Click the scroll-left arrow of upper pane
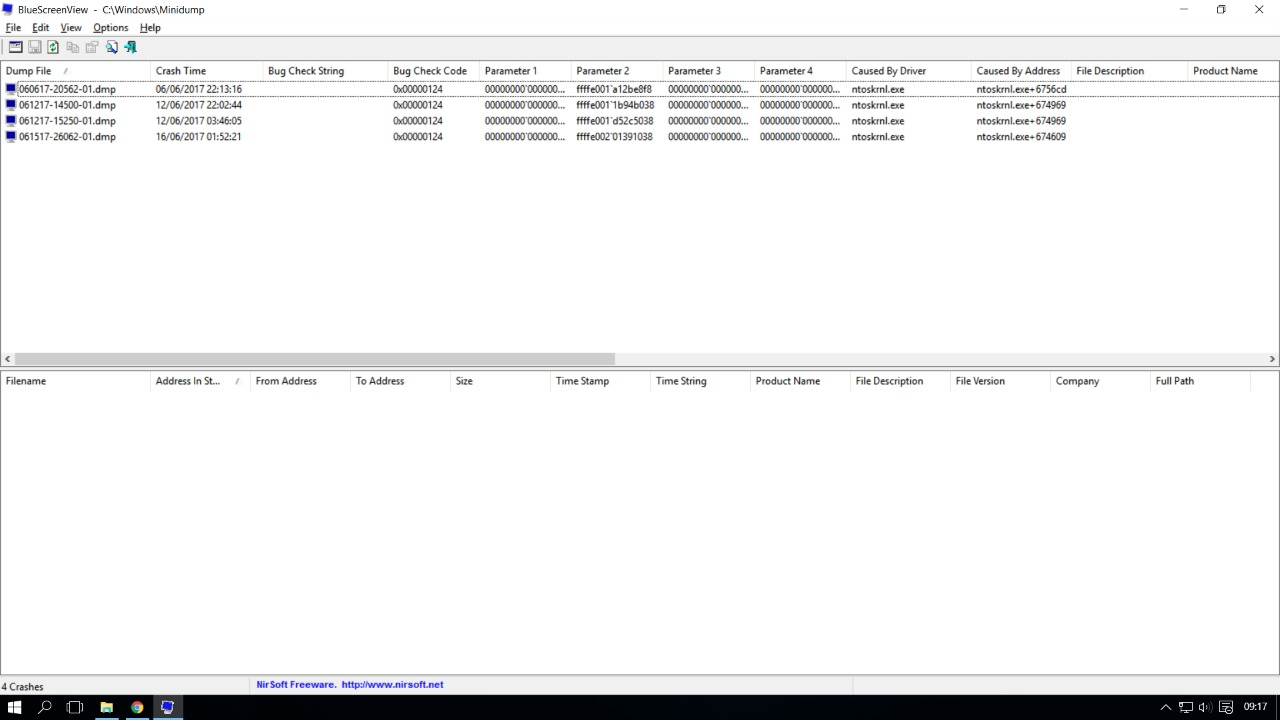 point(8,359)
